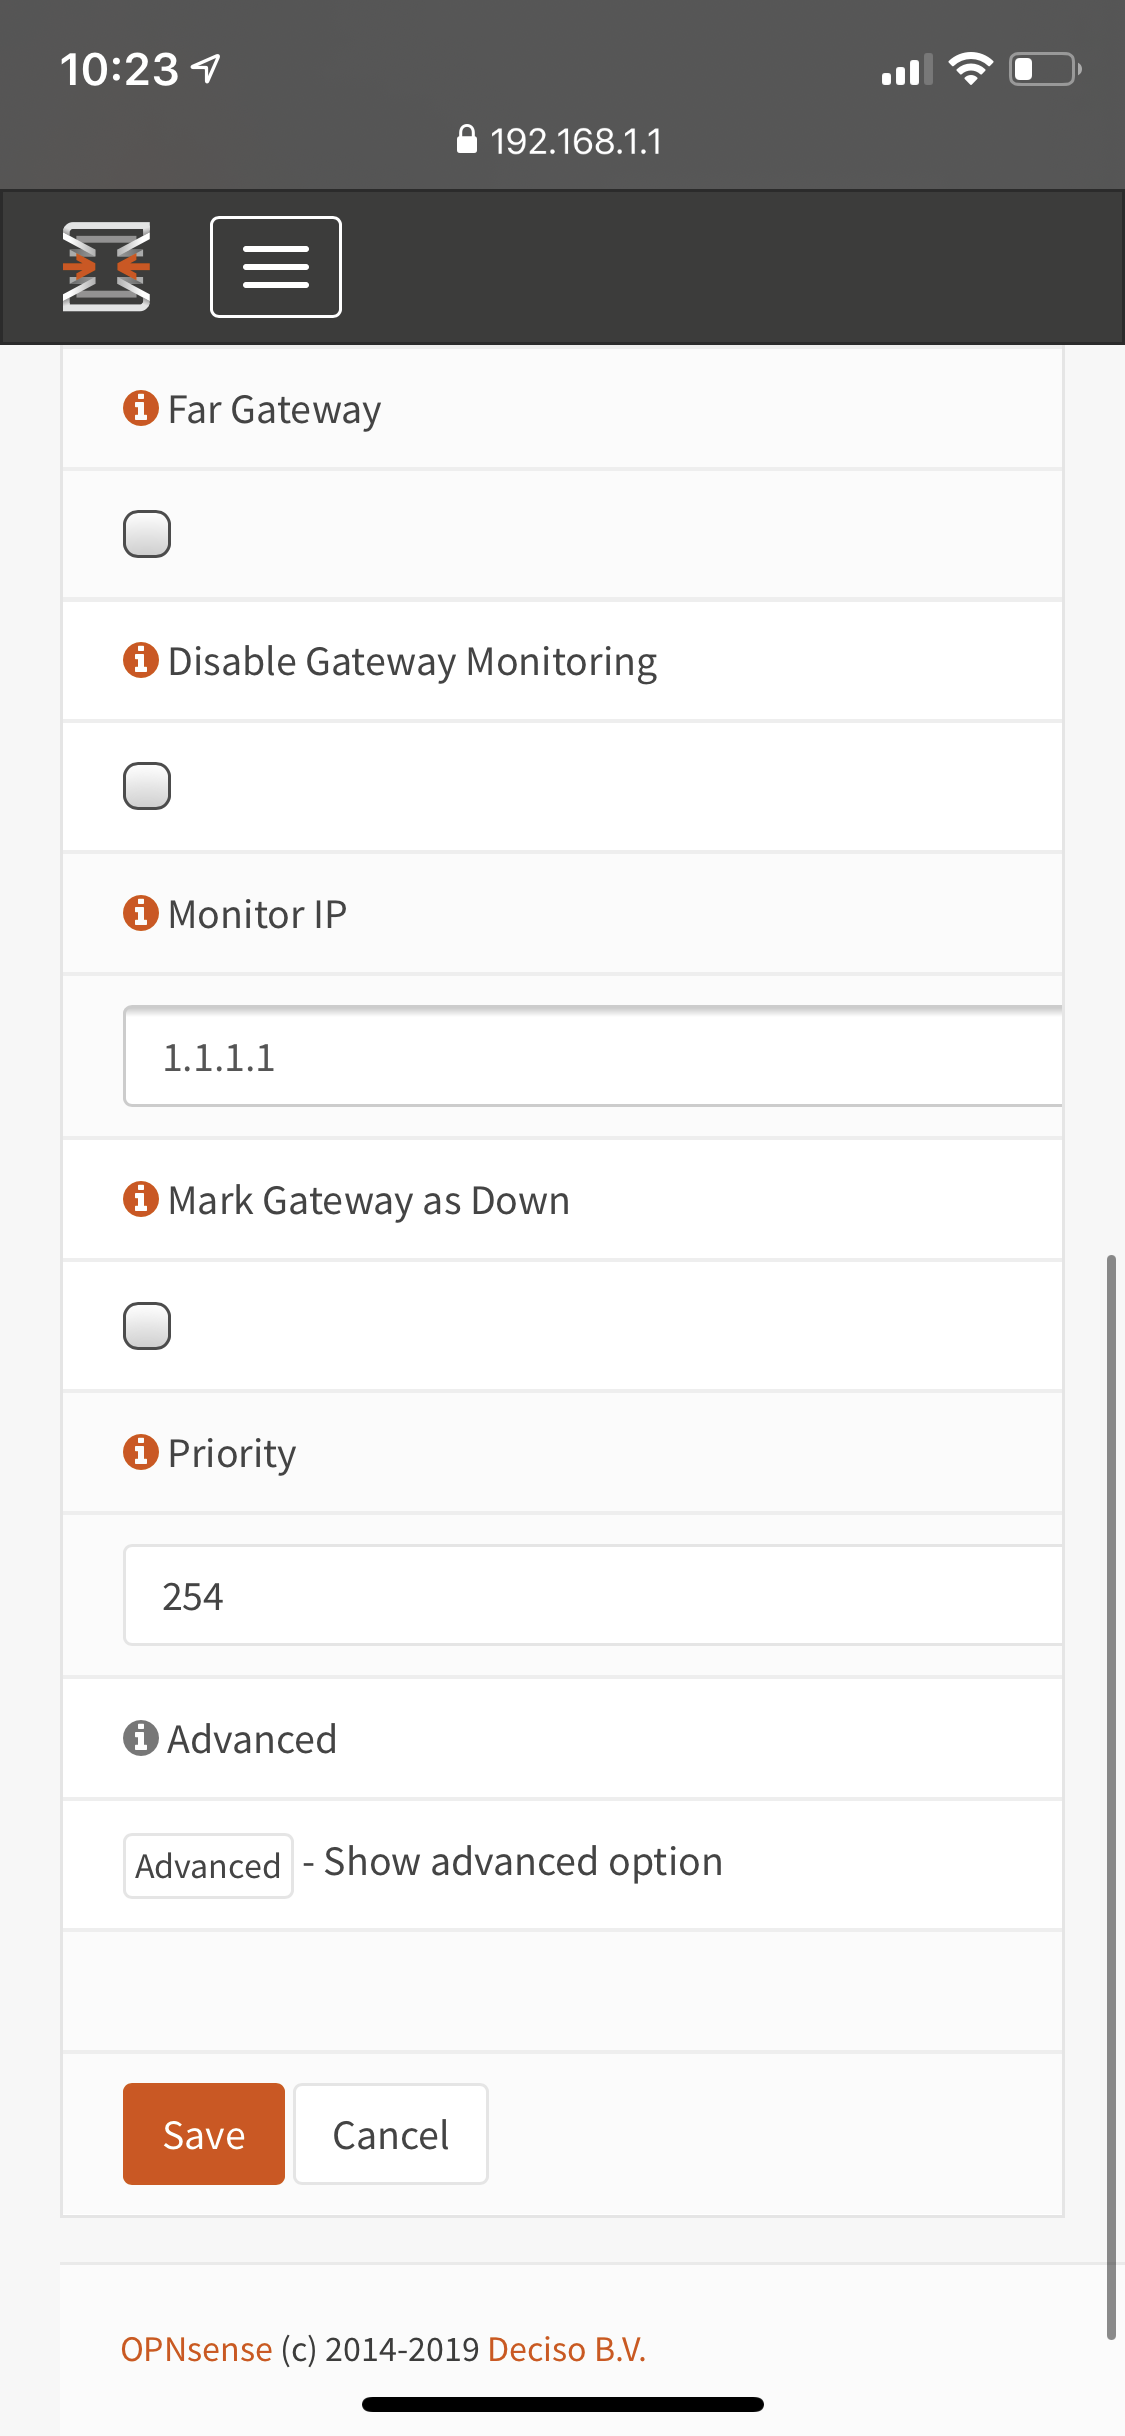This screenshot has height=2436, width=1125.
Task: Click the Priority field's info icon
Action: click(140, 1453)
